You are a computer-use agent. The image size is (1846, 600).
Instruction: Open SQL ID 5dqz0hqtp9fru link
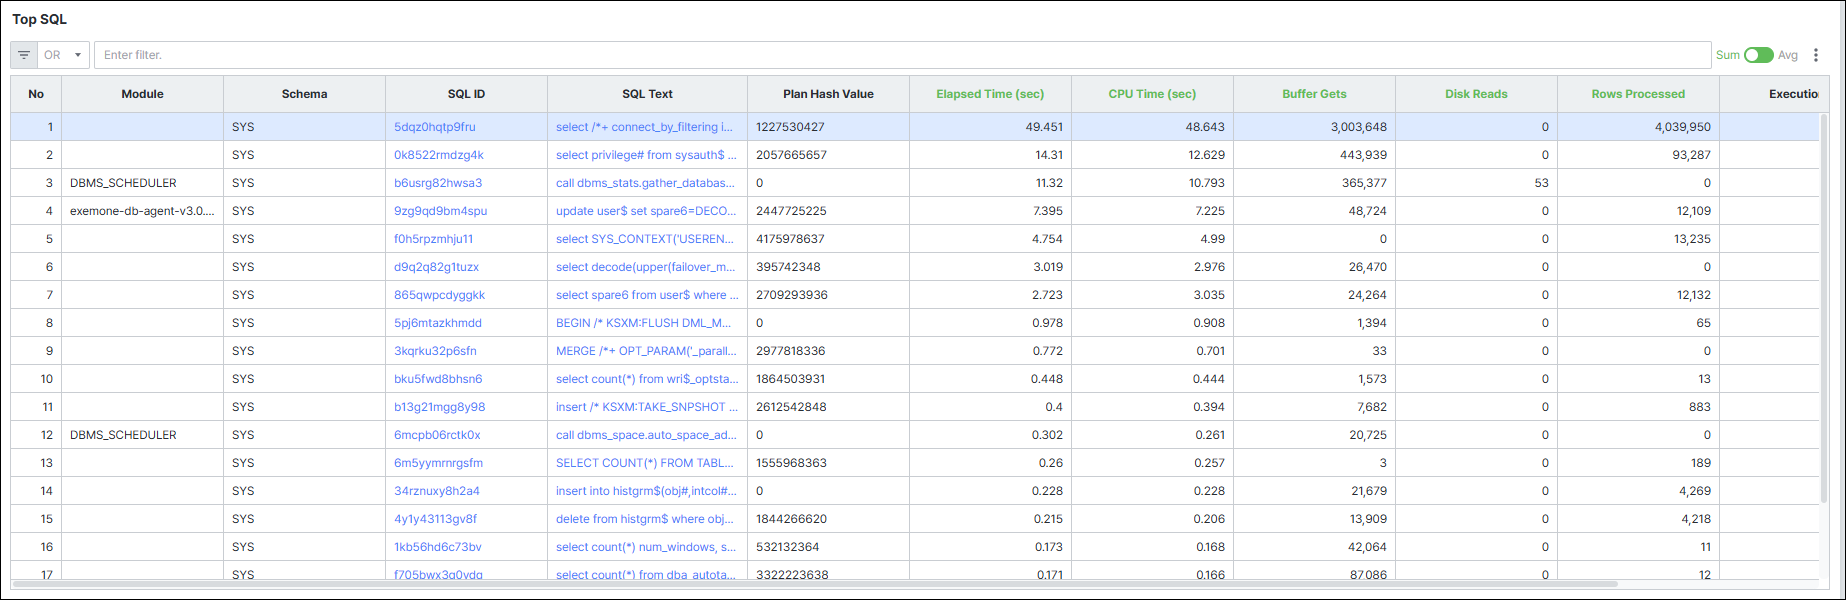pos(435,127)
